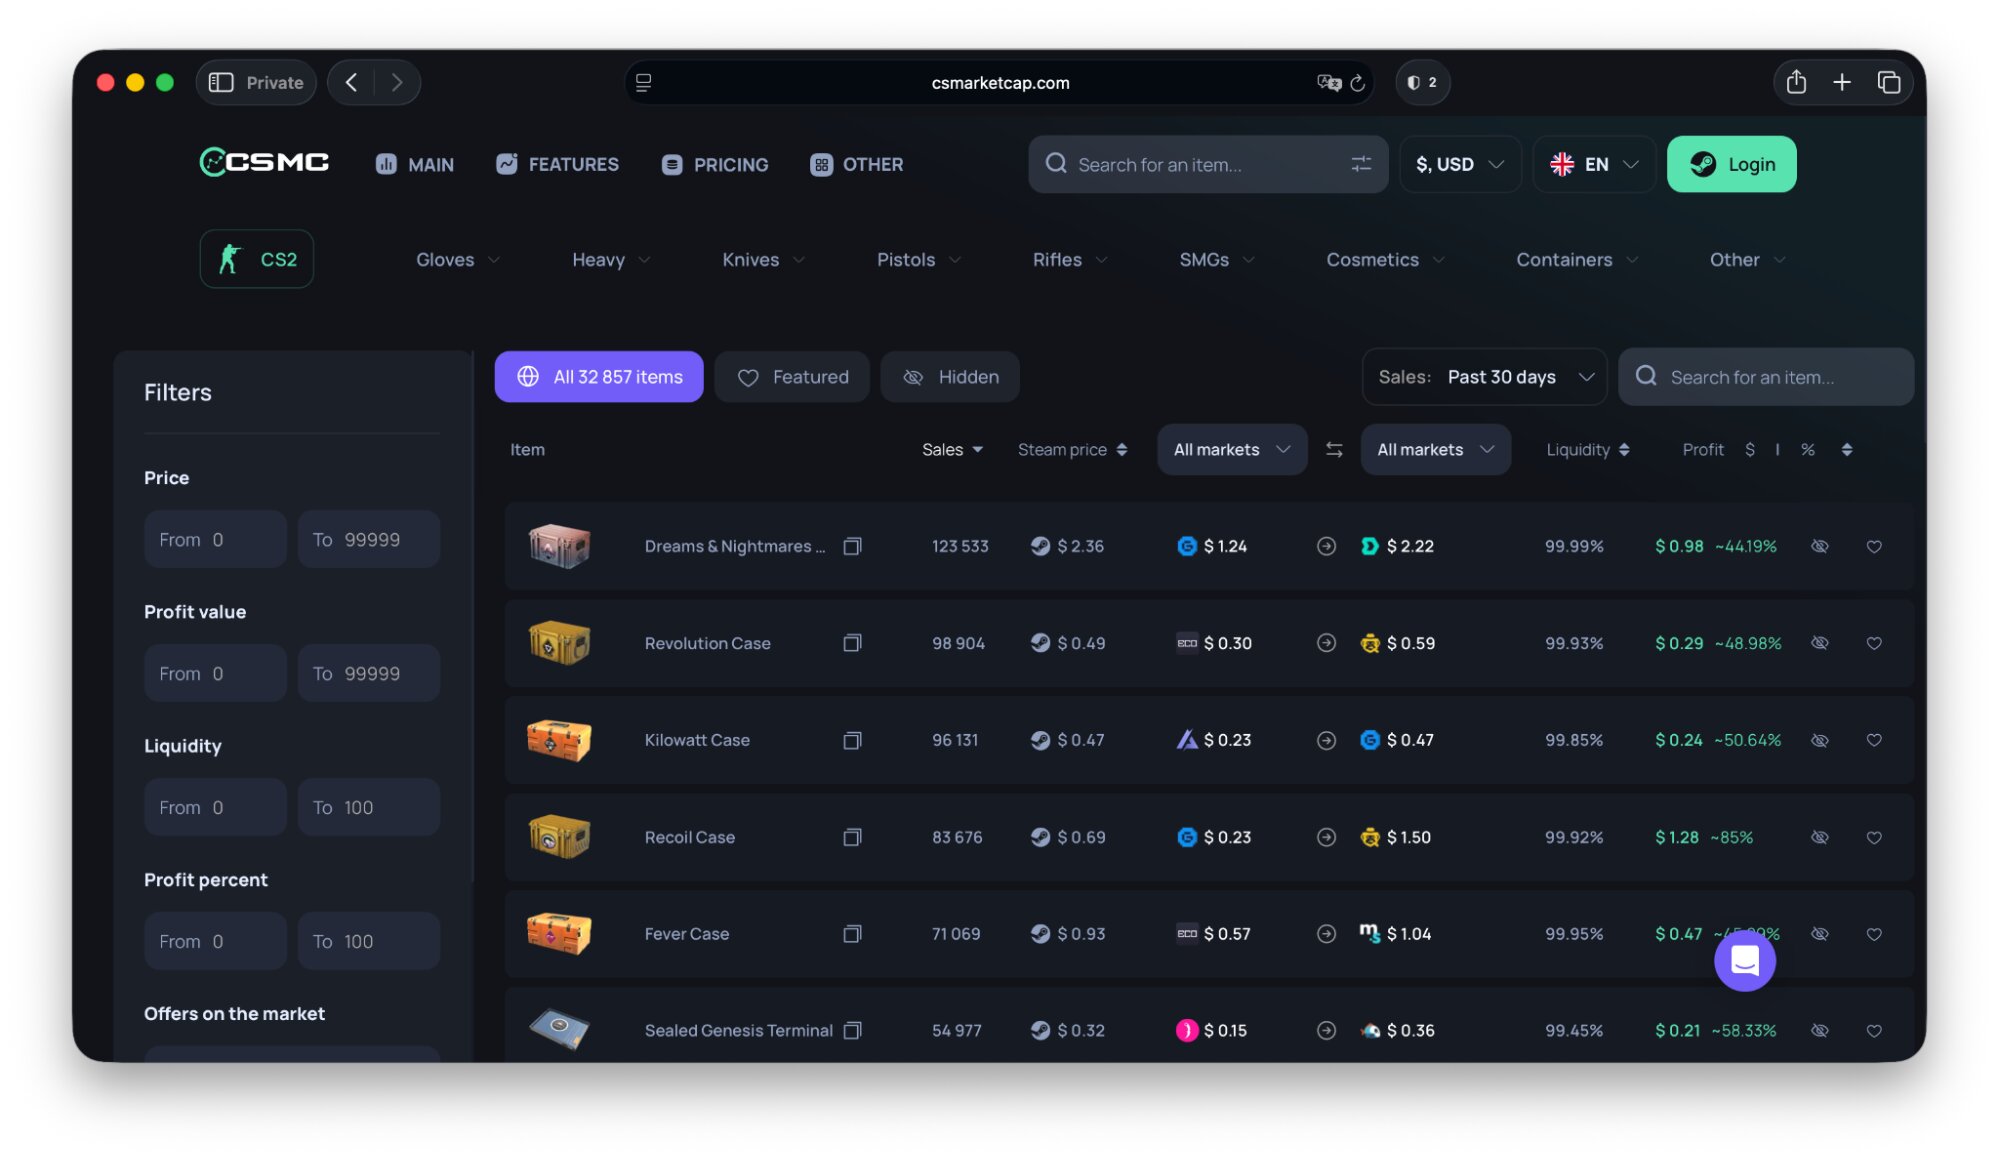Open the Fever Case item link
The height and width of the screenshot is (1158, 1999).
686,934
